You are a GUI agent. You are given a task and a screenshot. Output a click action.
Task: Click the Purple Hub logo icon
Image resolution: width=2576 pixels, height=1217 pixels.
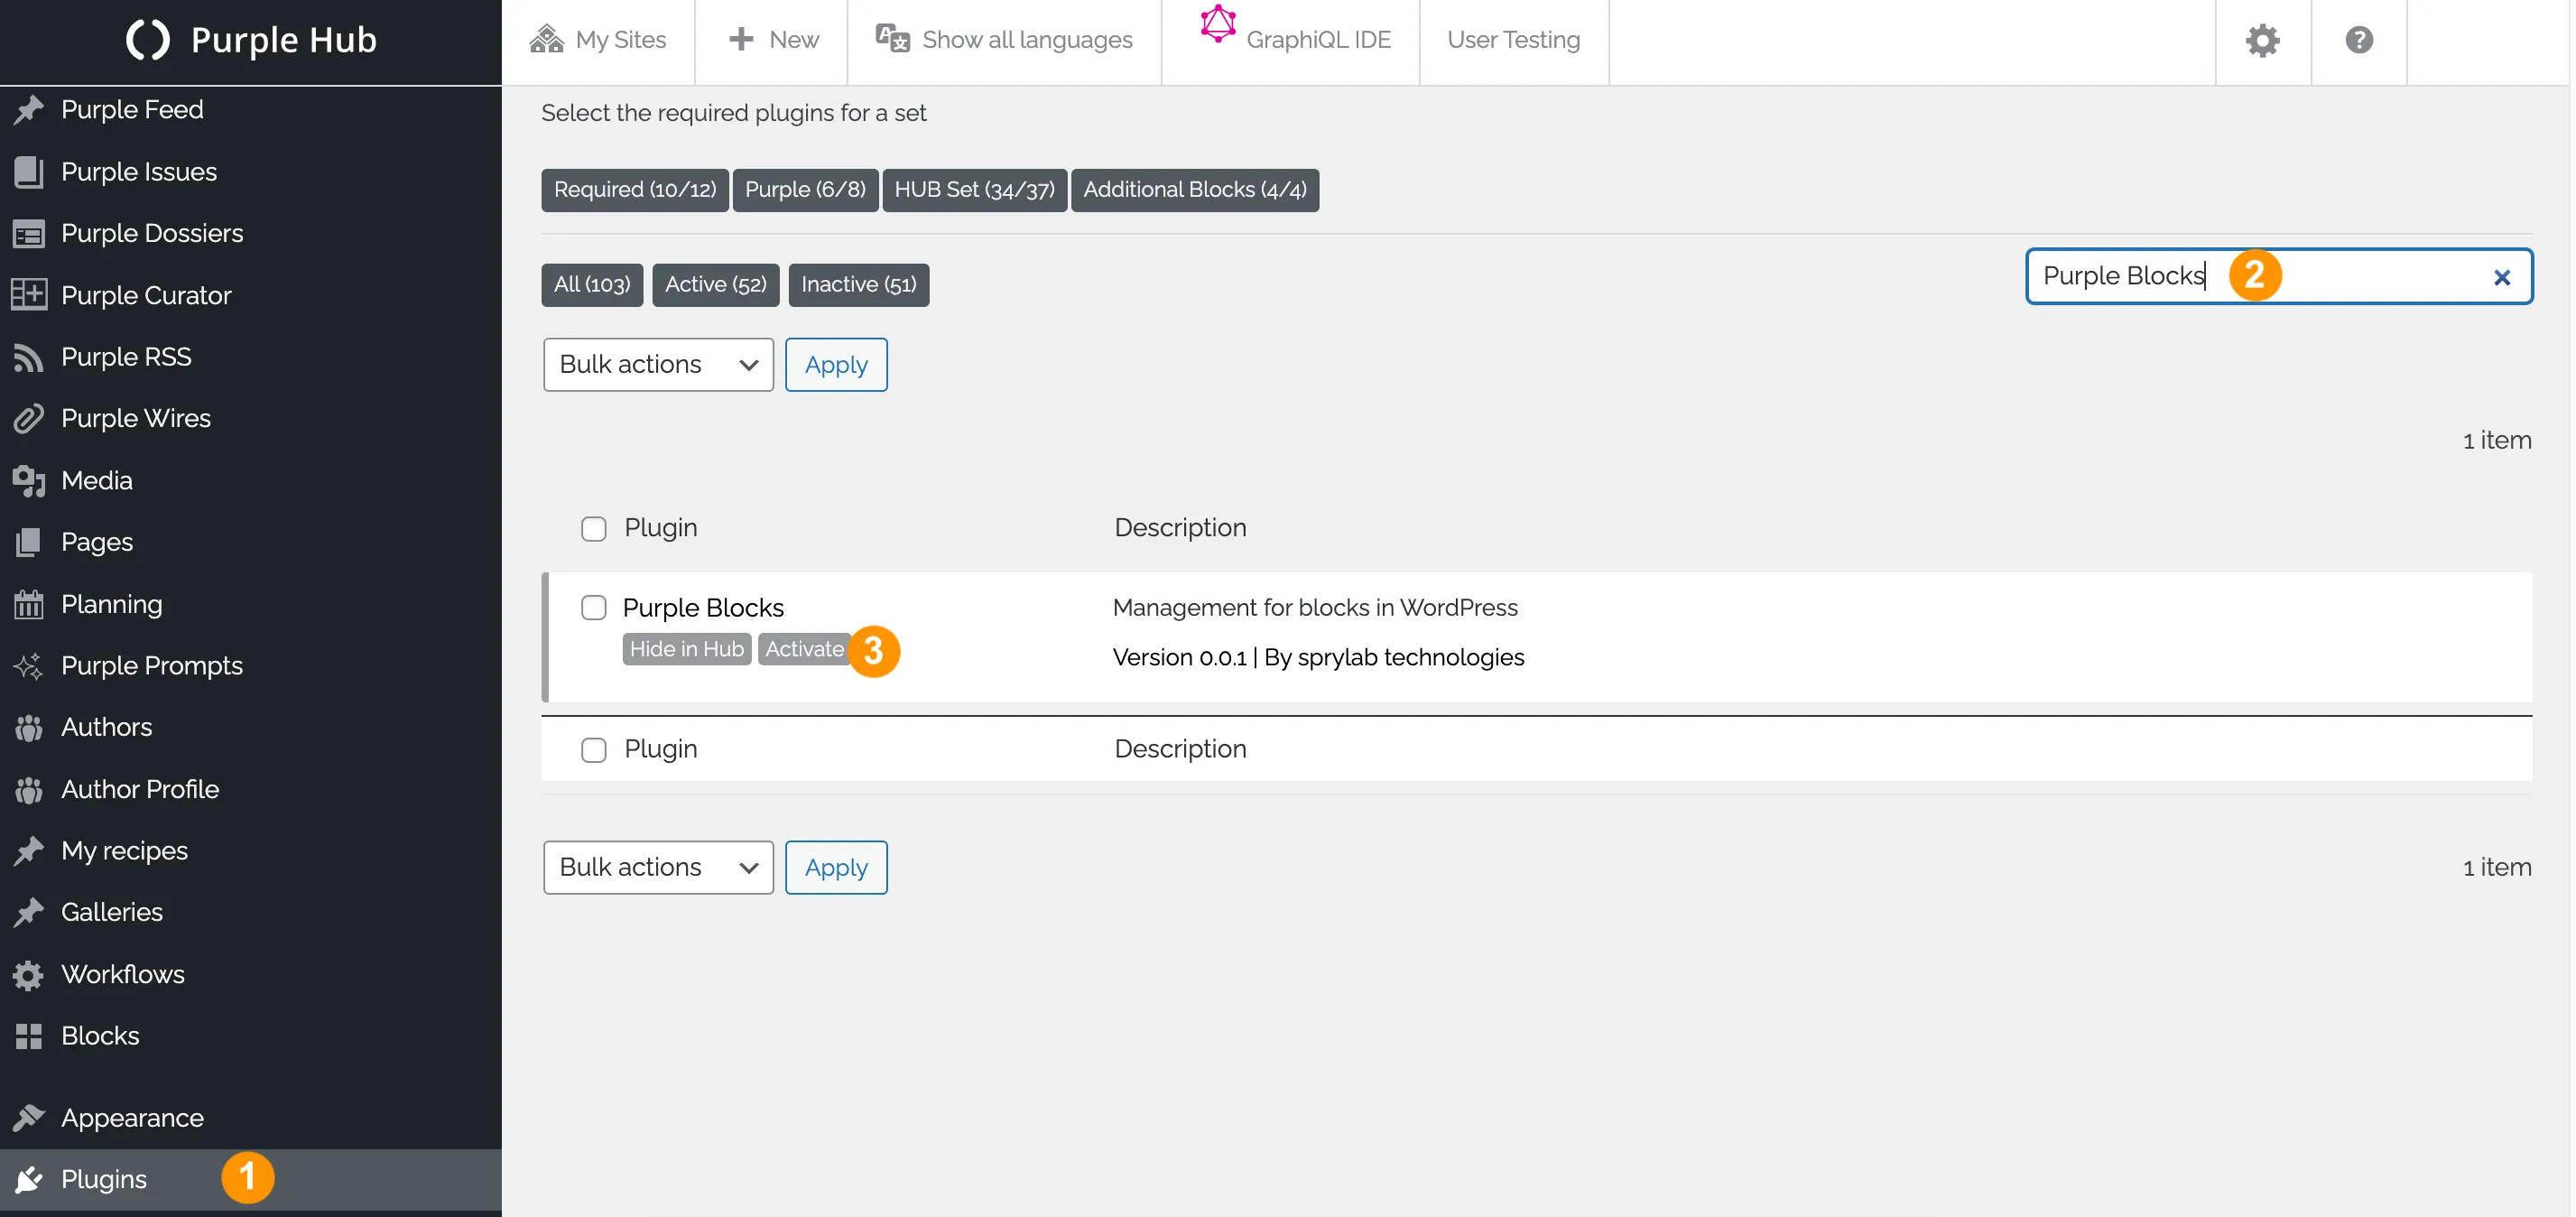pyautogui.click(x=148, y=40)
